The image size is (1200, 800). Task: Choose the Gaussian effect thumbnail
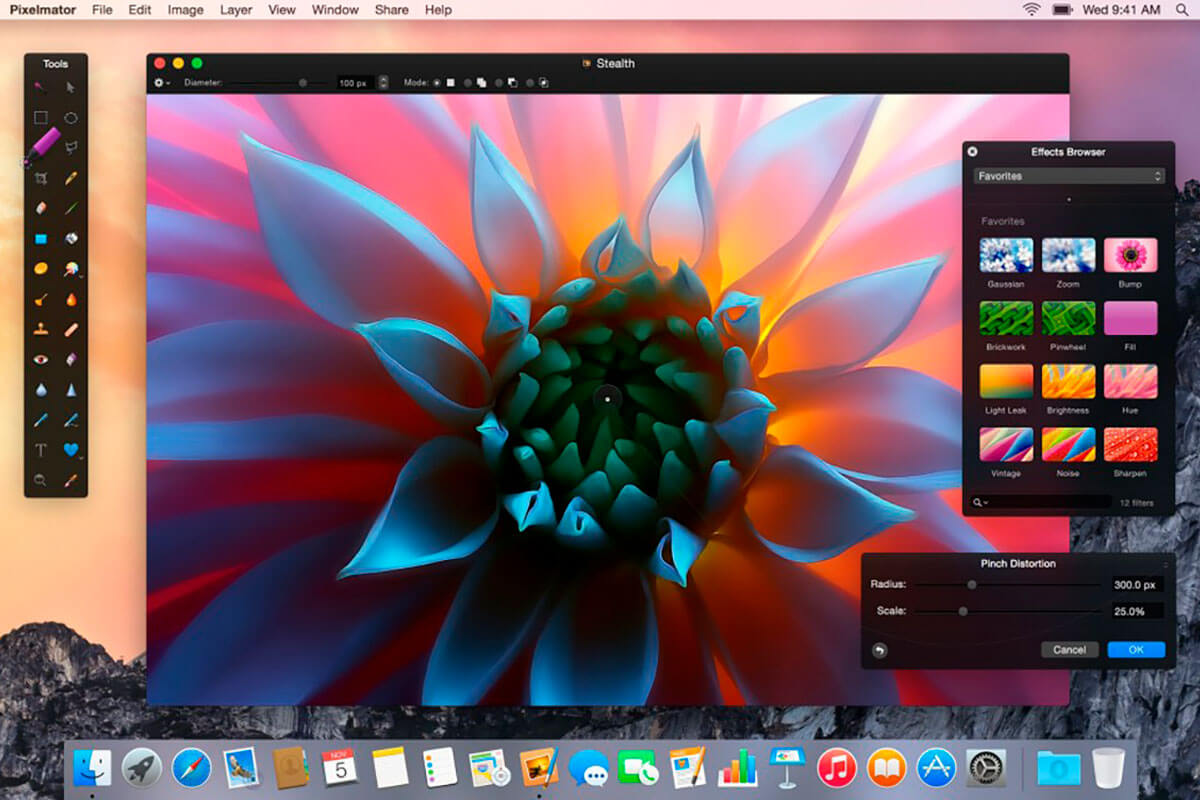1006,255
